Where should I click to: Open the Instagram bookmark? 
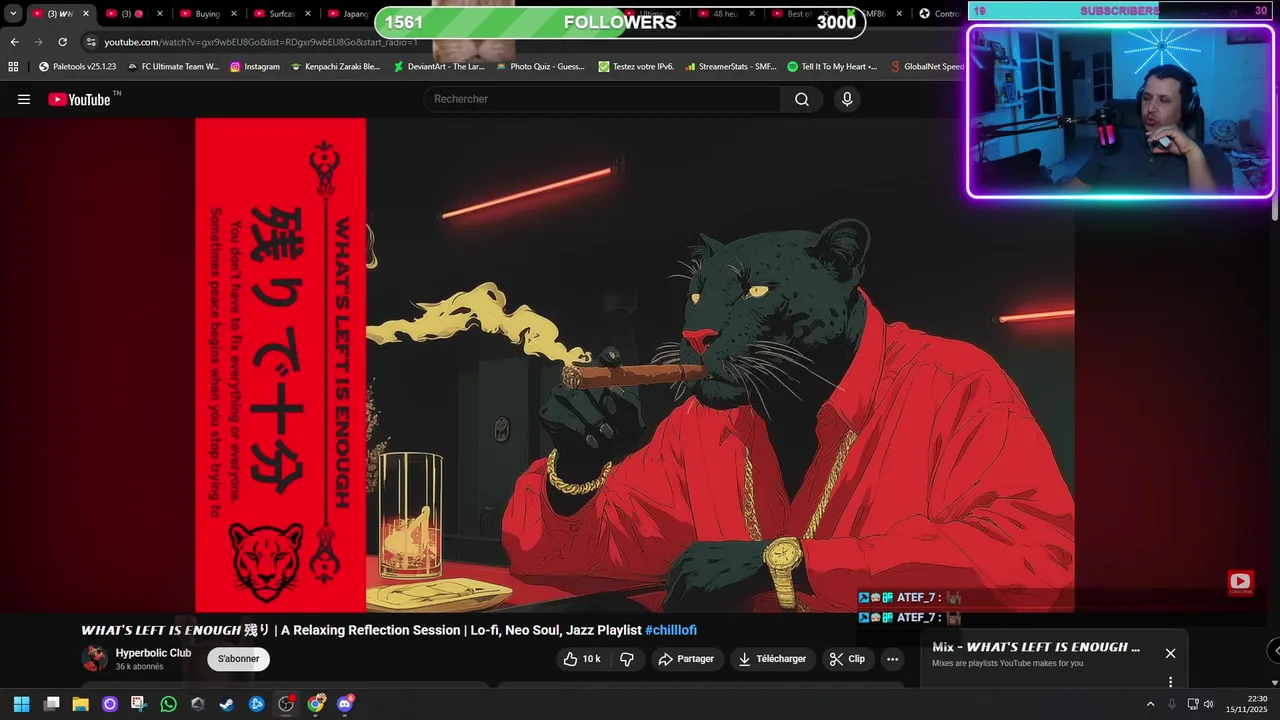[x=255, y=67]
